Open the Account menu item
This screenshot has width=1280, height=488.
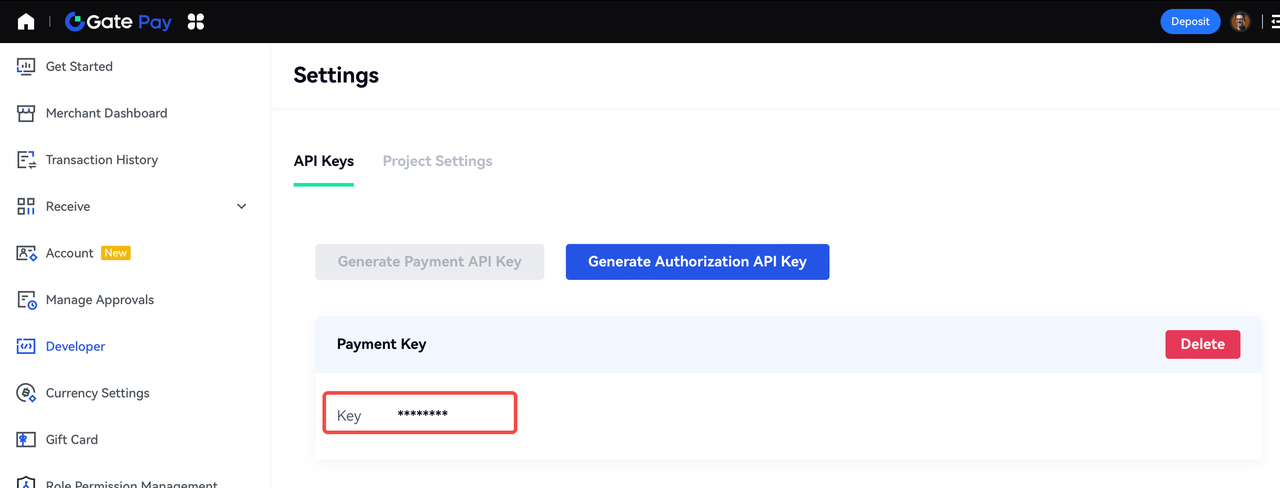70,253
